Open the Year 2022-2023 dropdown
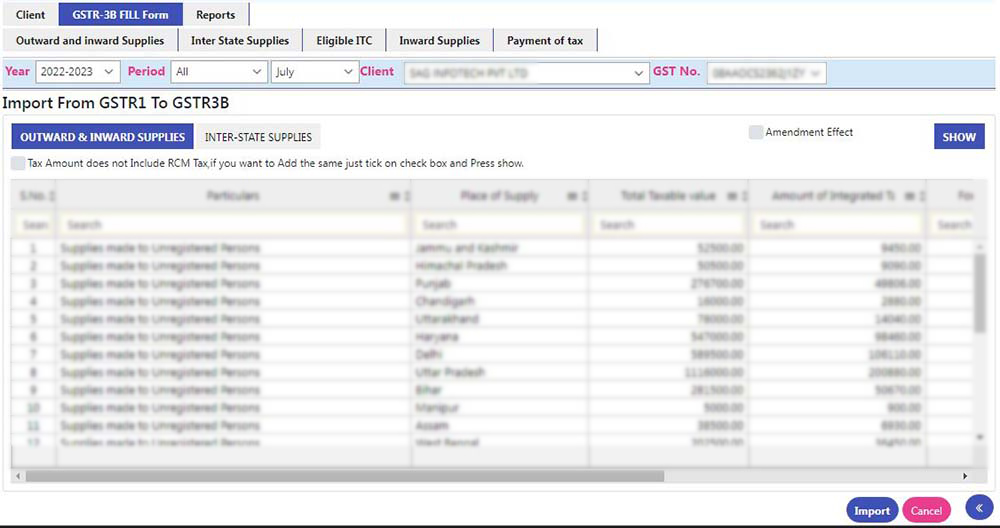This screenshot has width=1000, height=528. [x=77, y=72]
